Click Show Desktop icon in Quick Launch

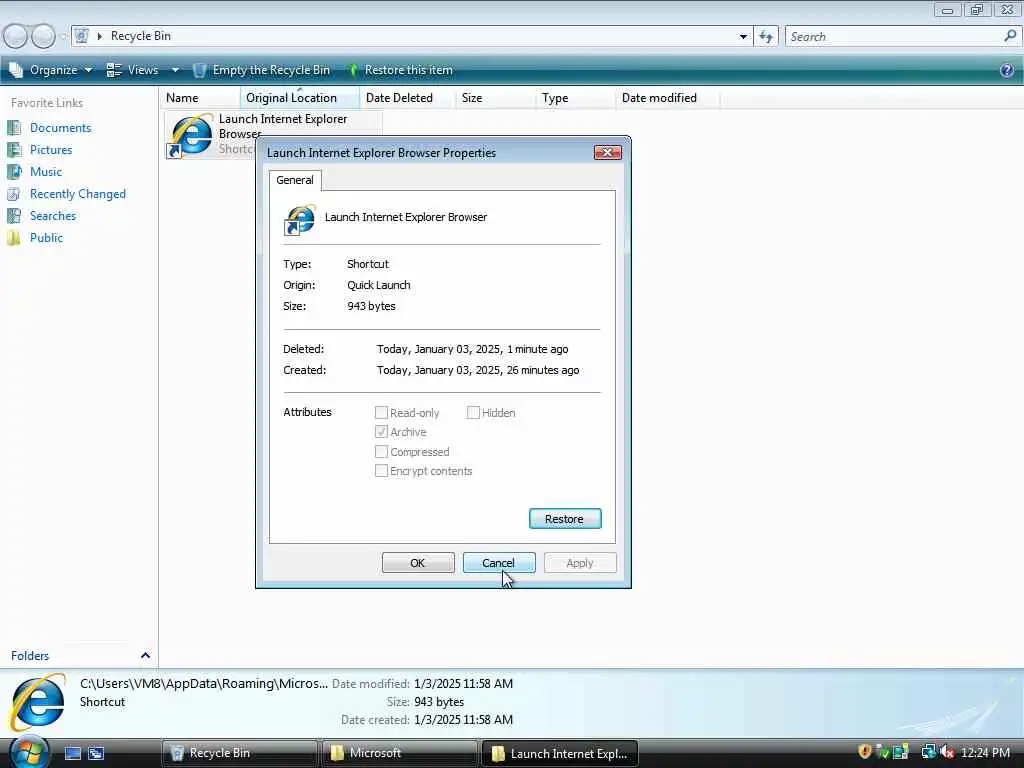tap(73, 753)
